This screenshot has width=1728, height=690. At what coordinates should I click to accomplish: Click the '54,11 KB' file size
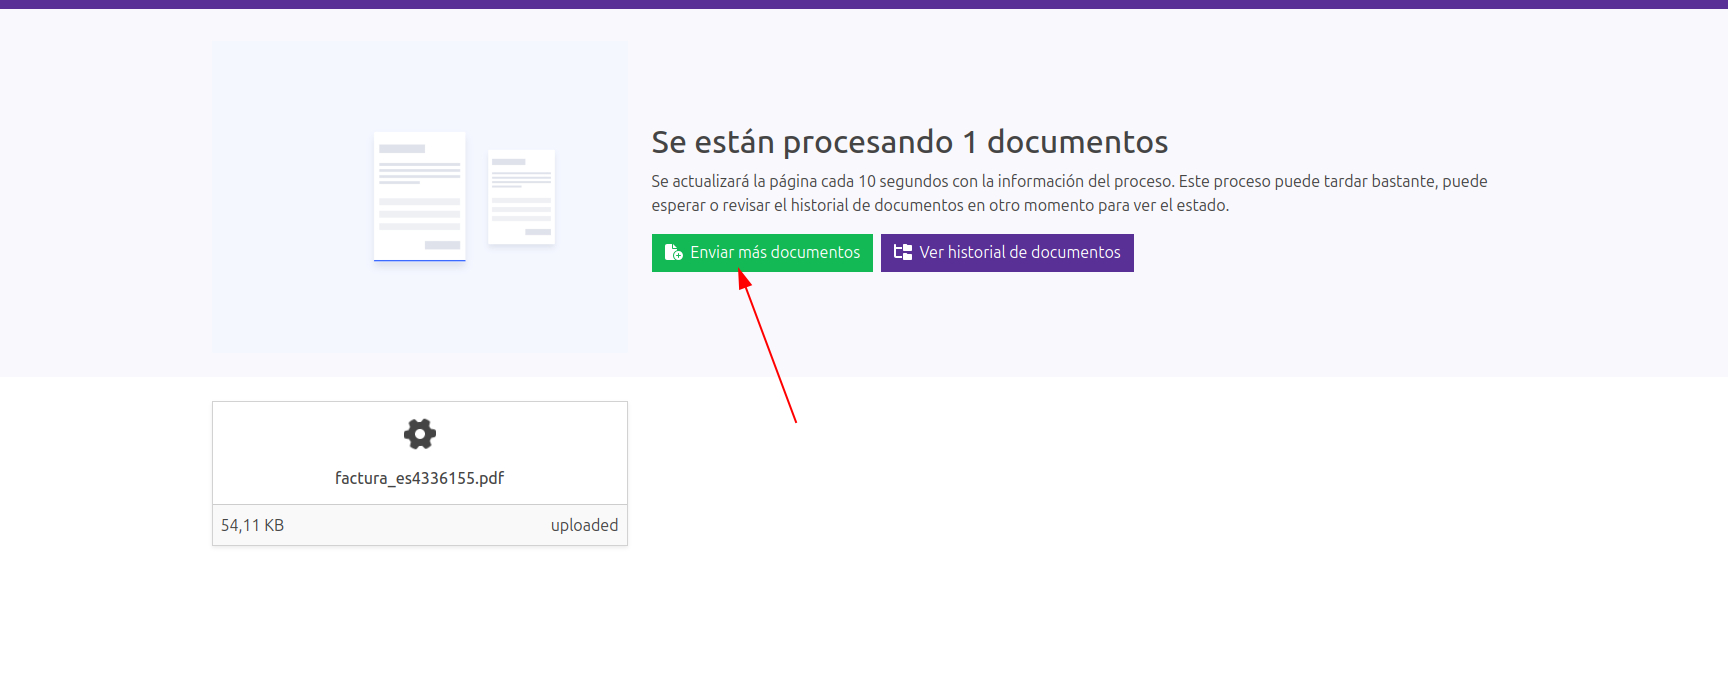pos(252,525)
